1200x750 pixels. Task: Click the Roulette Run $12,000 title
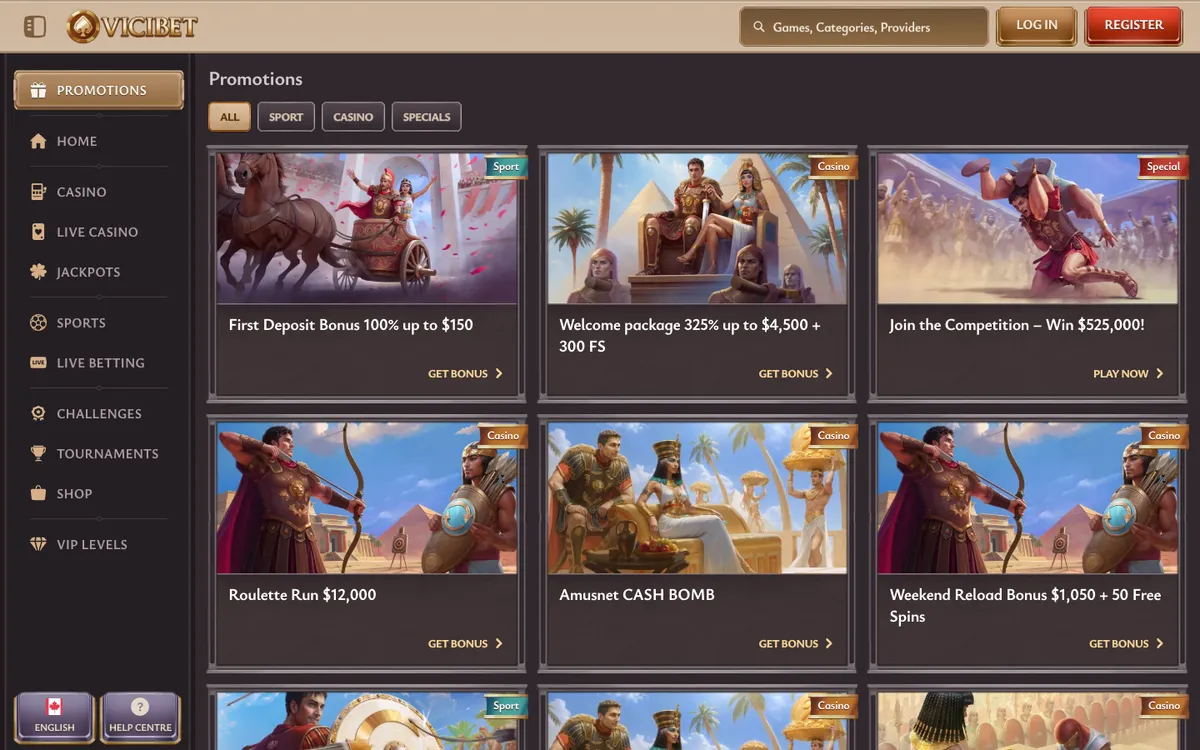tap(303, 595)
